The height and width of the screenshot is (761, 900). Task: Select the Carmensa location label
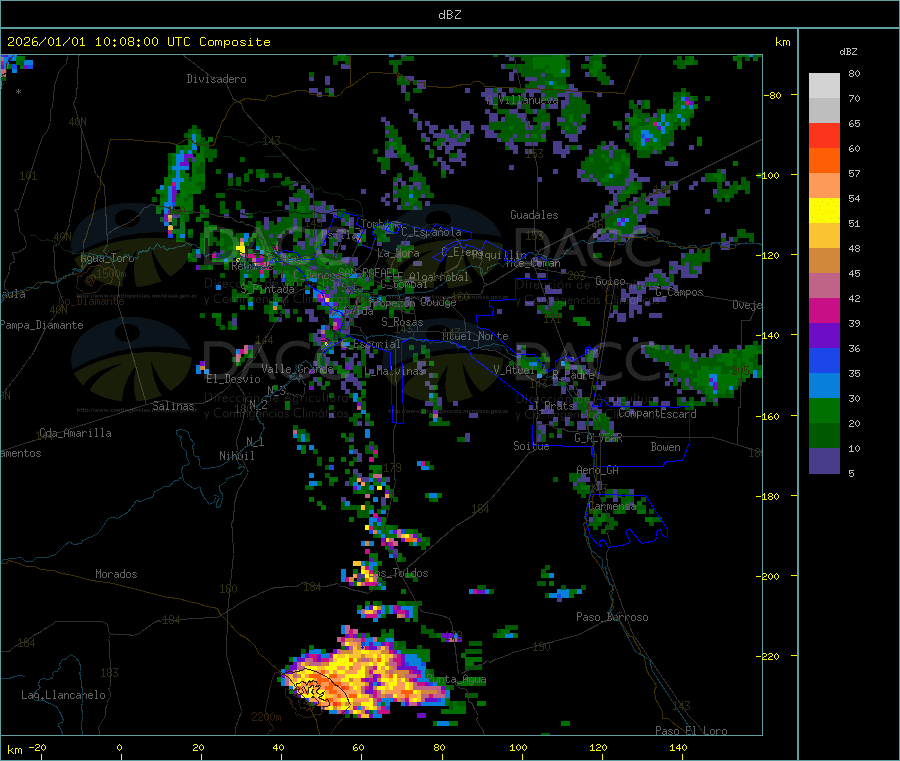(x=612, y=506)
